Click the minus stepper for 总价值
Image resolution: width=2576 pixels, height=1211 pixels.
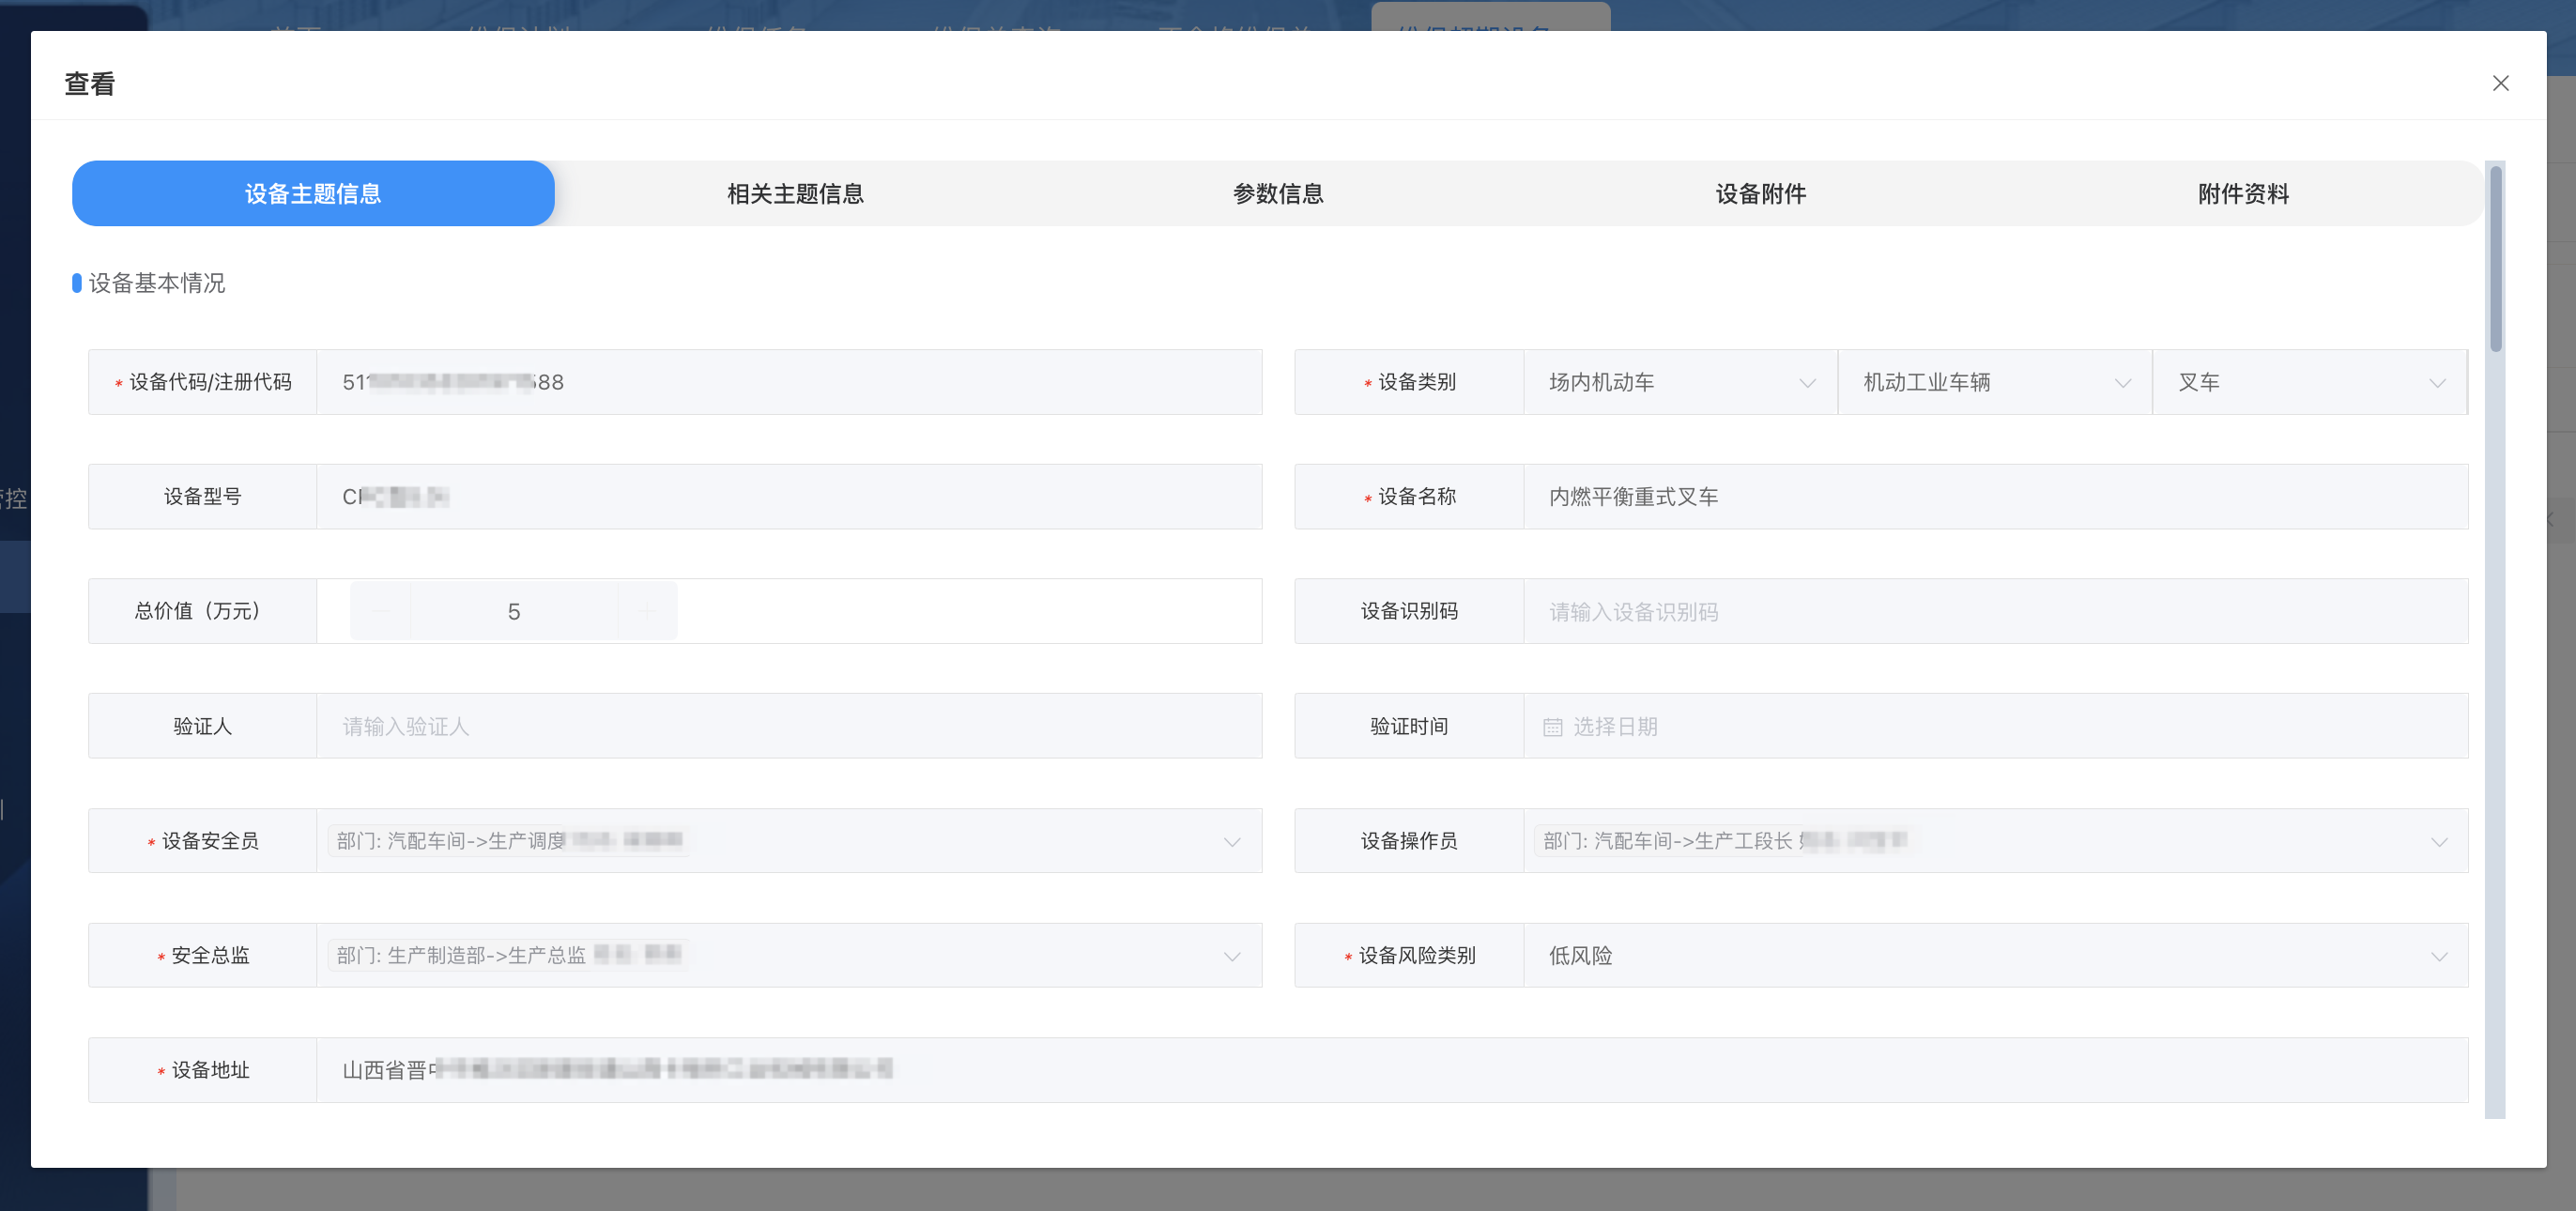(381, 611)
